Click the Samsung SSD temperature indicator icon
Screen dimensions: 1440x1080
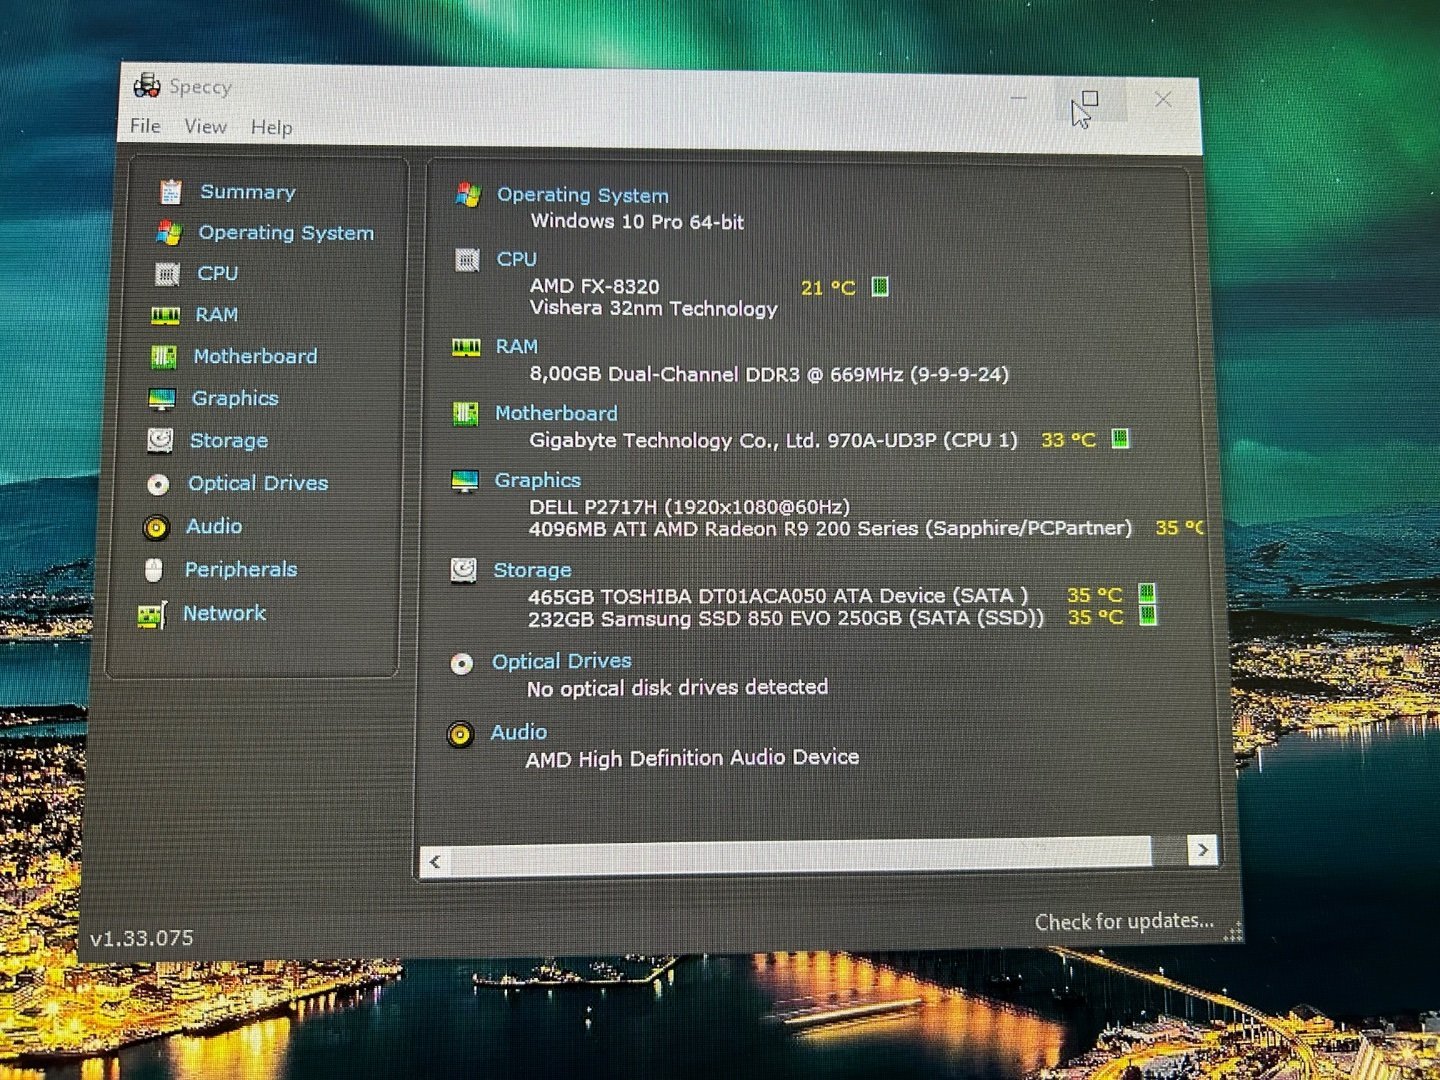[1148, 615]
